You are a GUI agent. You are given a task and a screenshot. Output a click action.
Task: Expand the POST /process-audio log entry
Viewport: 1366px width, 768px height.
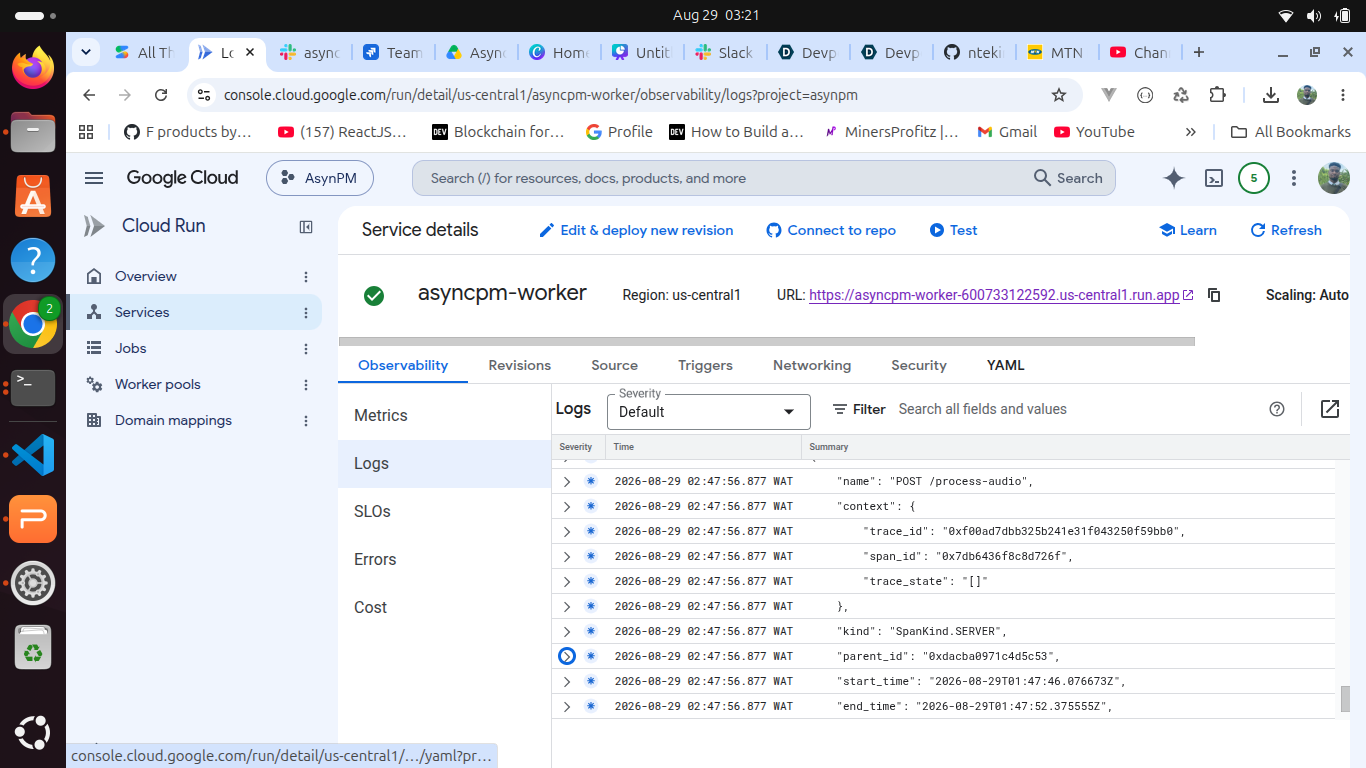click(x=567, y=481)
